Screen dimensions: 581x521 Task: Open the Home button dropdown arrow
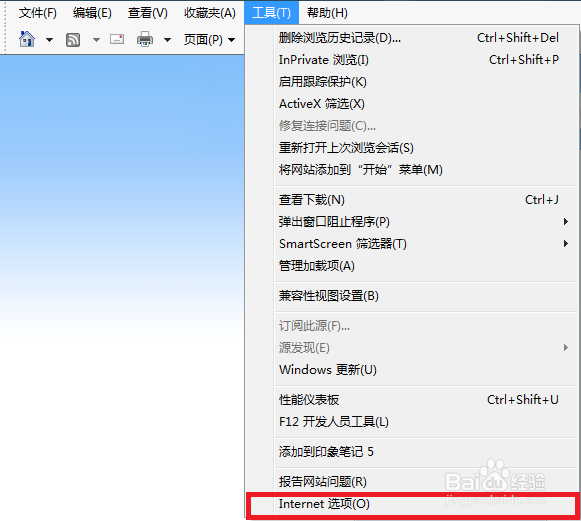(49, 40)
